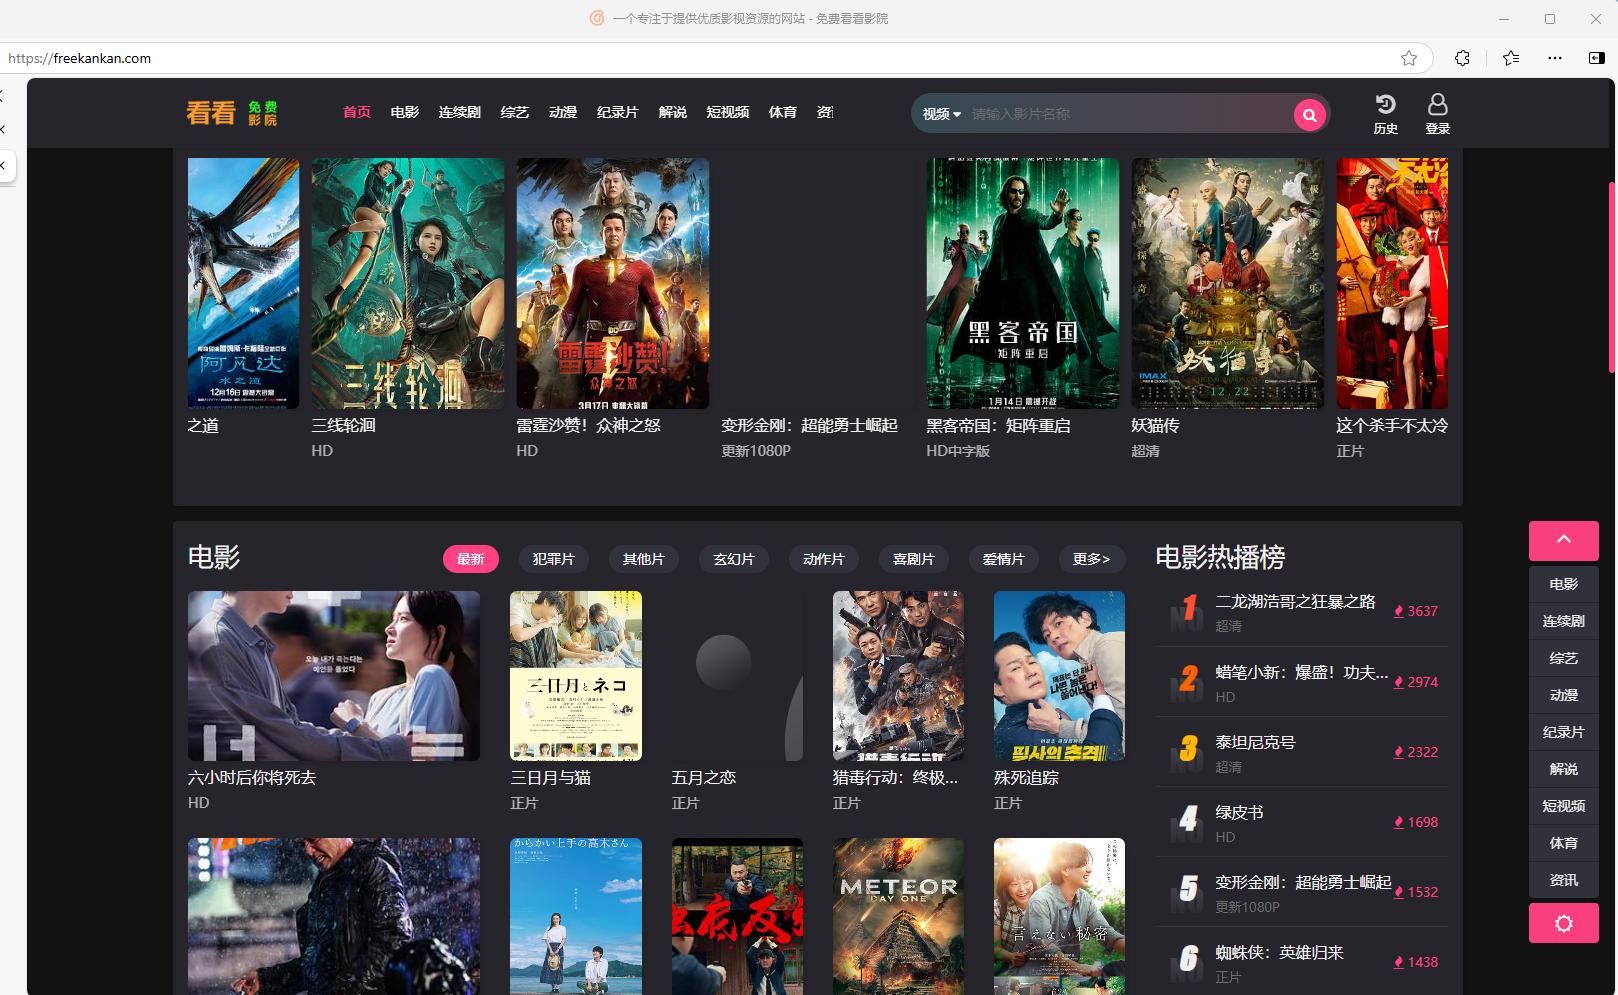Open the 电影 nav menu item
The image size is (1618, 995).
pyautogui.click(x=405, y=112)
